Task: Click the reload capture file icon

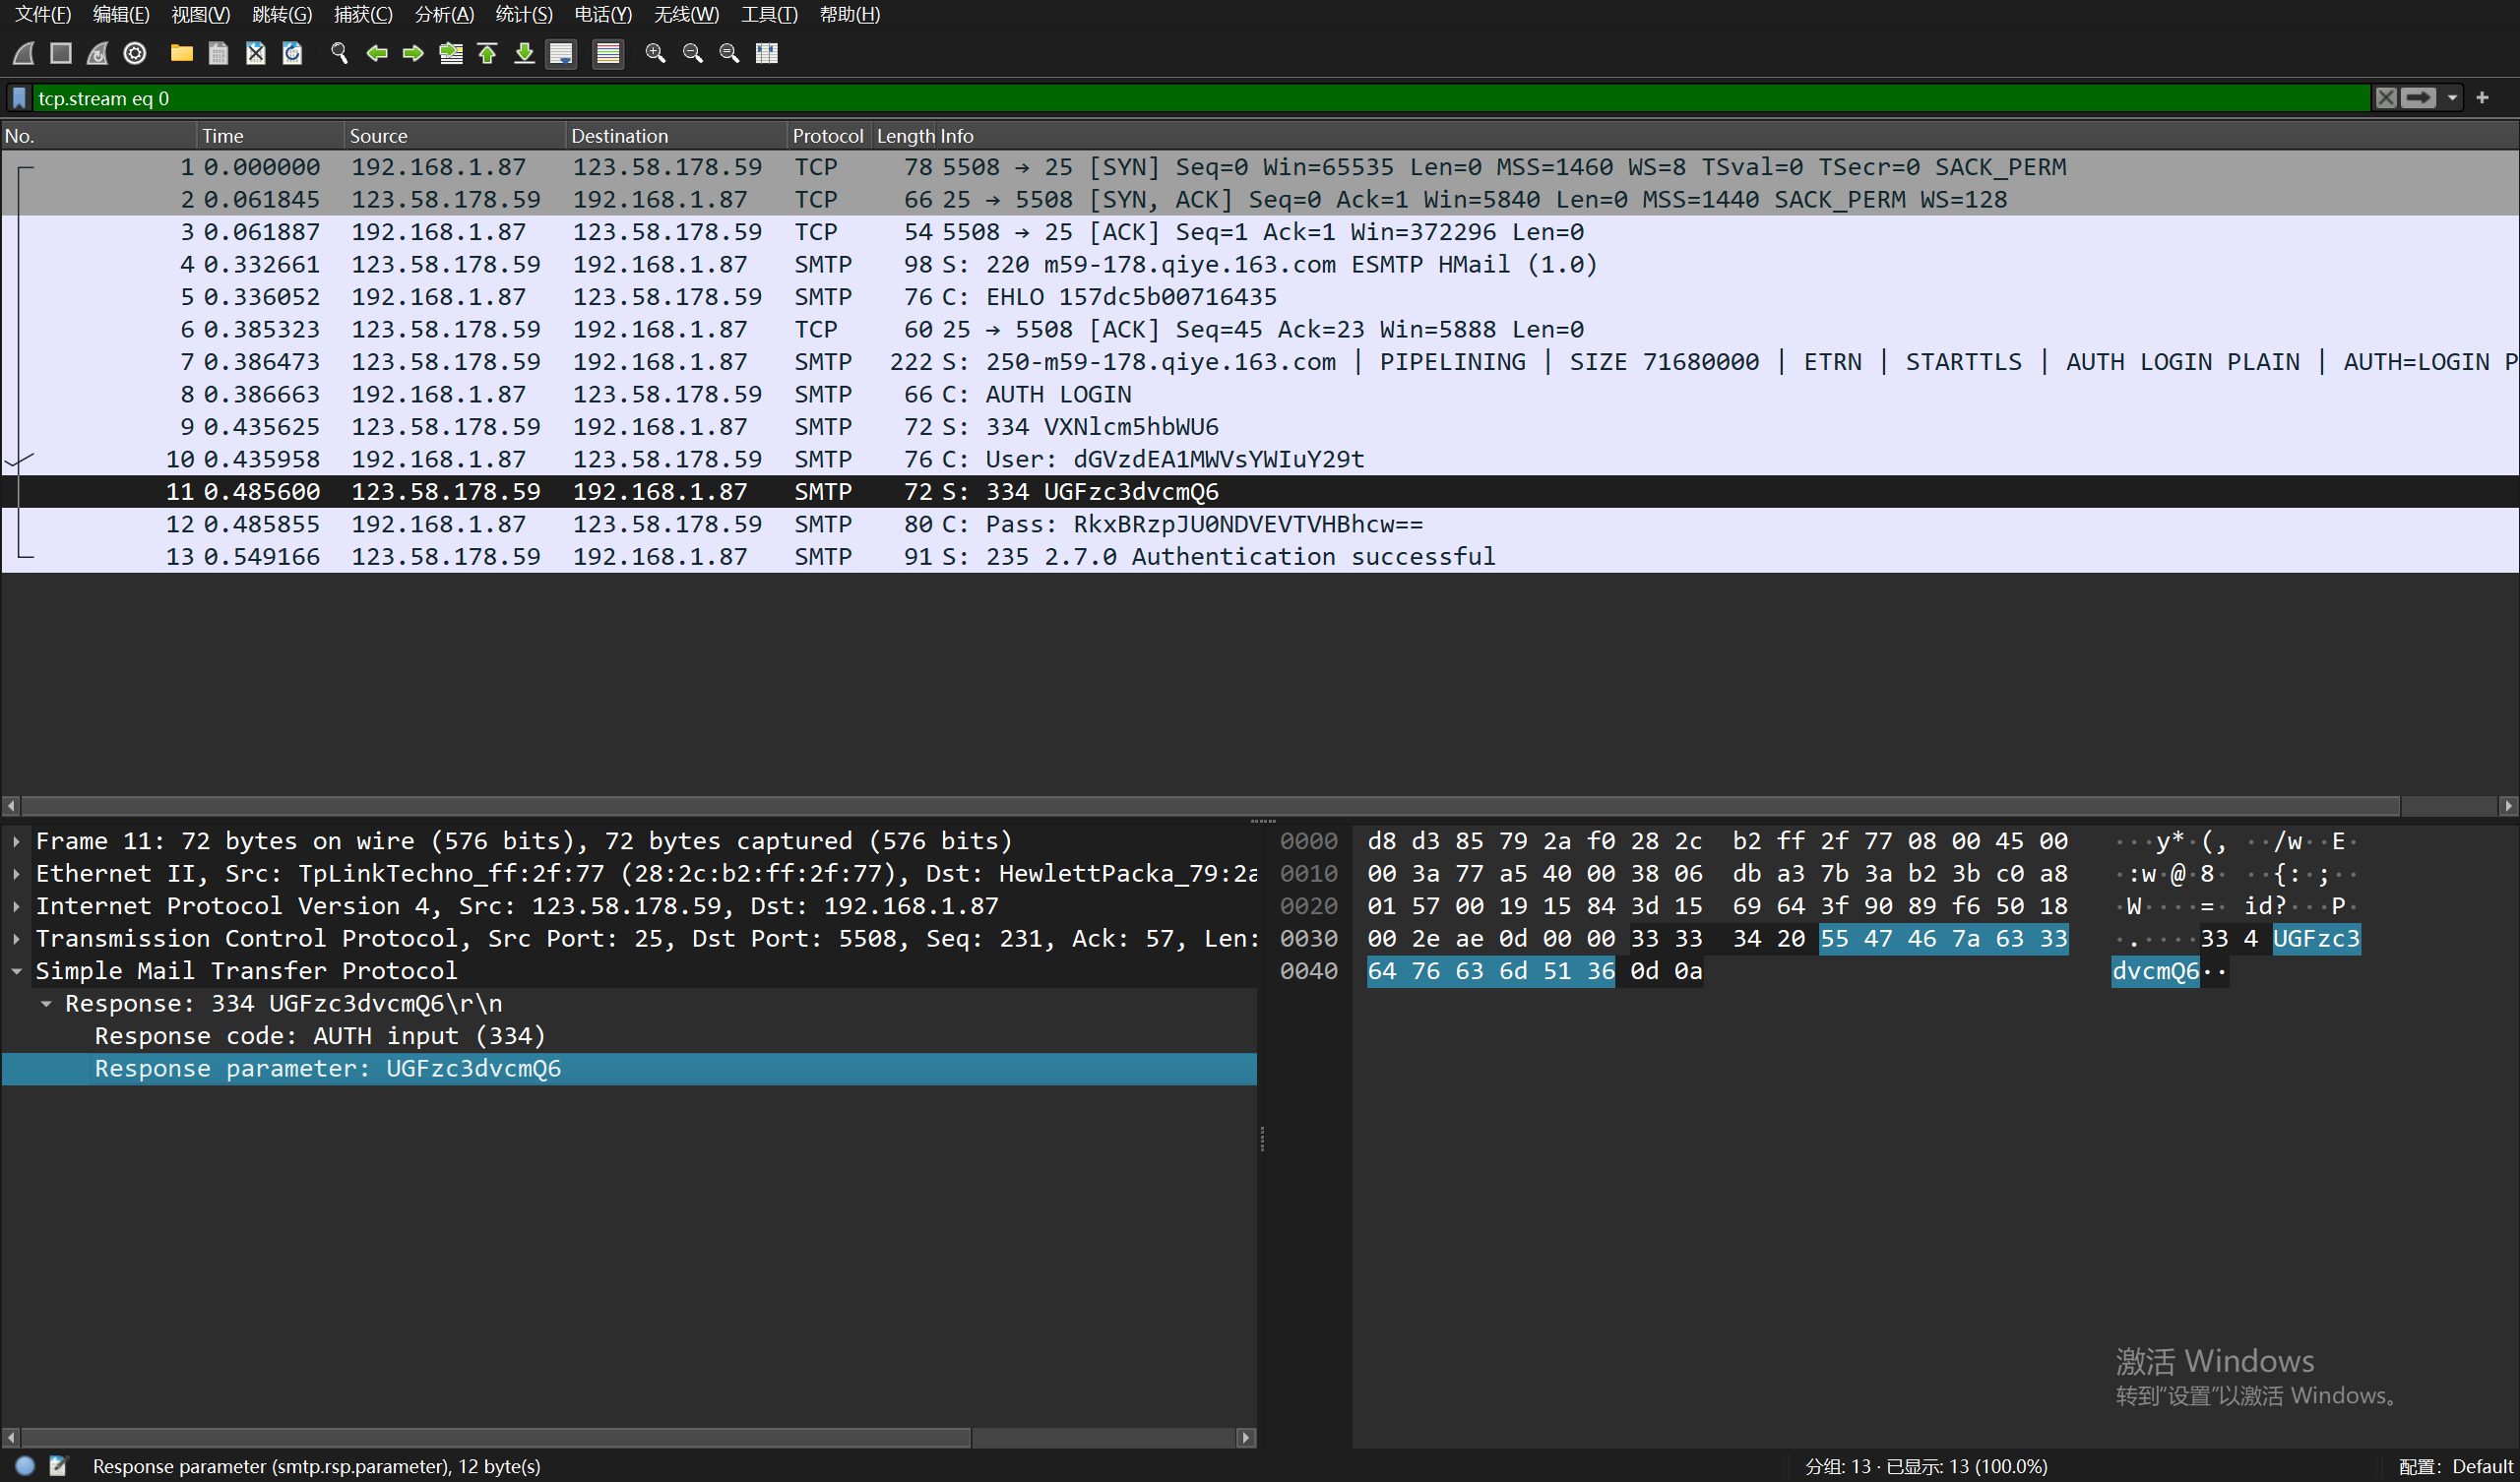Action: click(x=292, y=53)
